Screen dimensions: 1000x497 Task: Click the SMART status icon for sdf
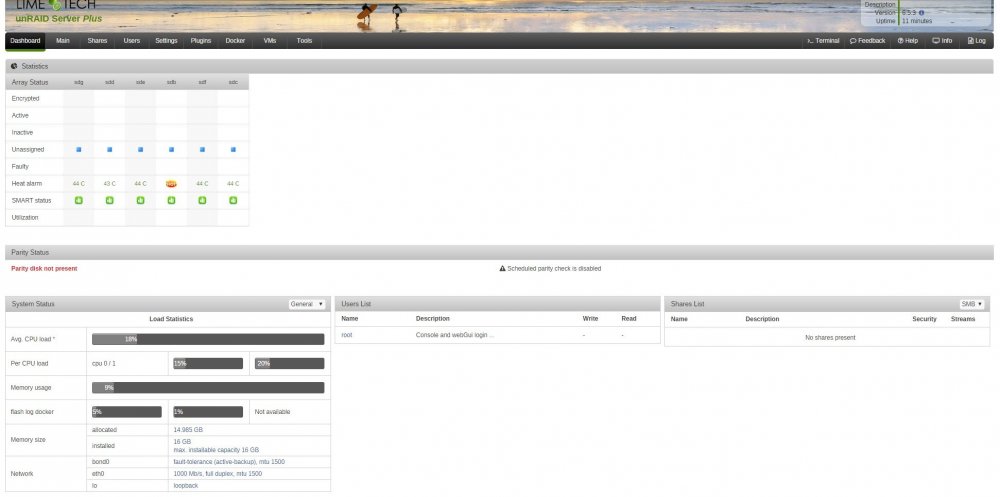[202, 200]
